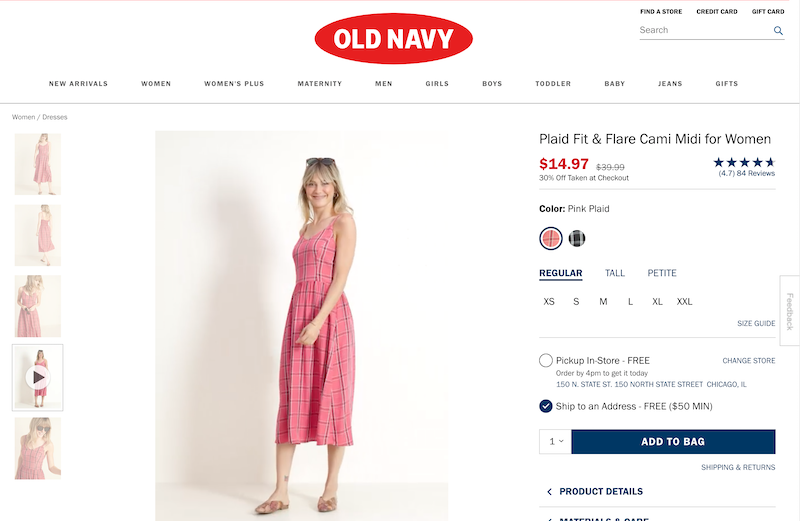
Task: Switch to the Tall size tab
Action: (615, 273)
